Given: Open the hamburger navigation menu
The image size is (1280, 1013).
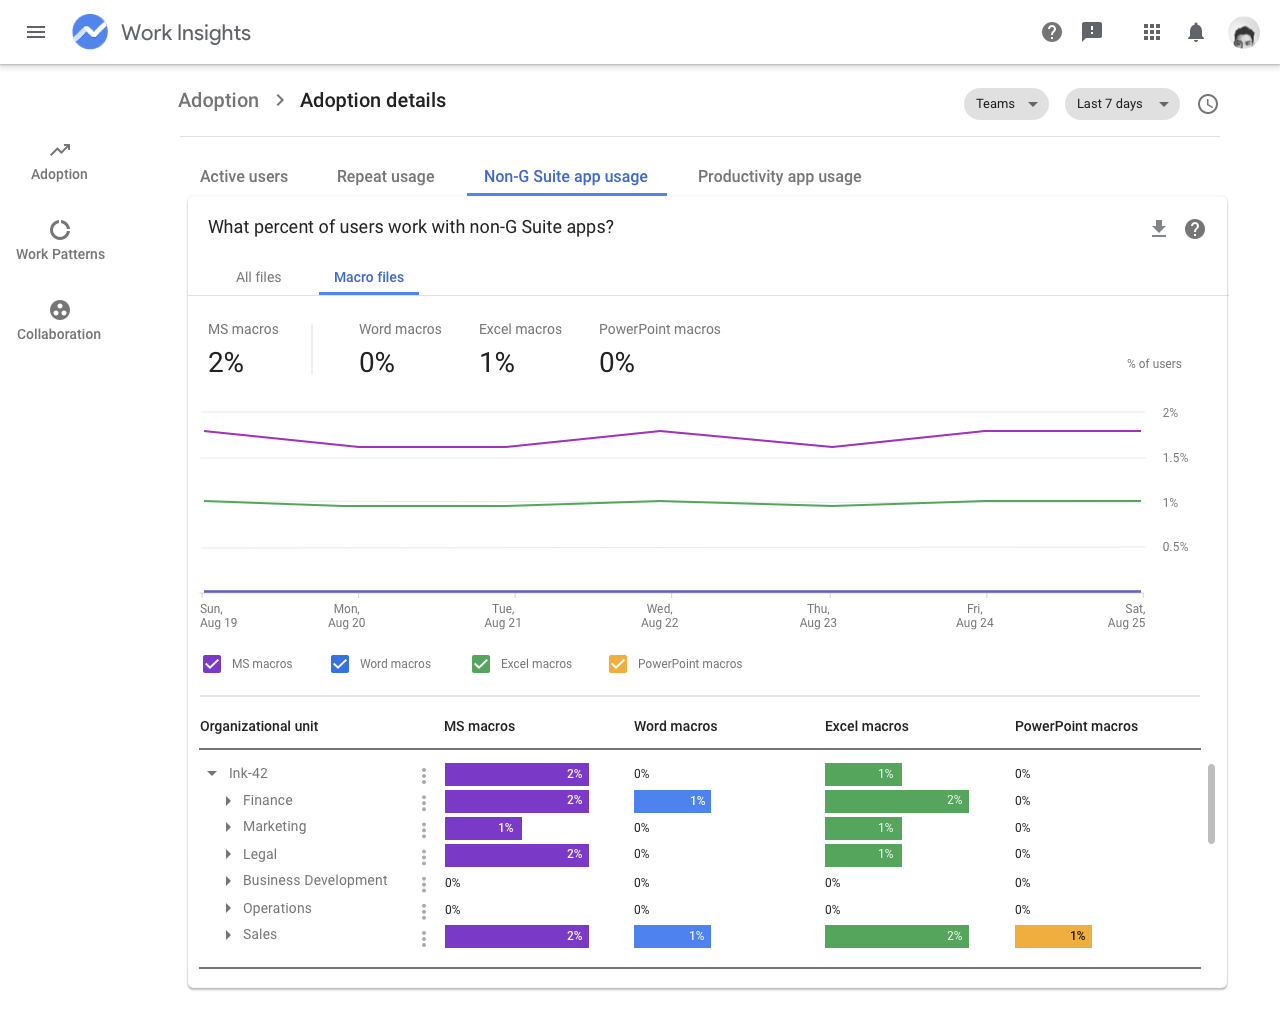Looking at the screenshot, I should tap(36, 32).
